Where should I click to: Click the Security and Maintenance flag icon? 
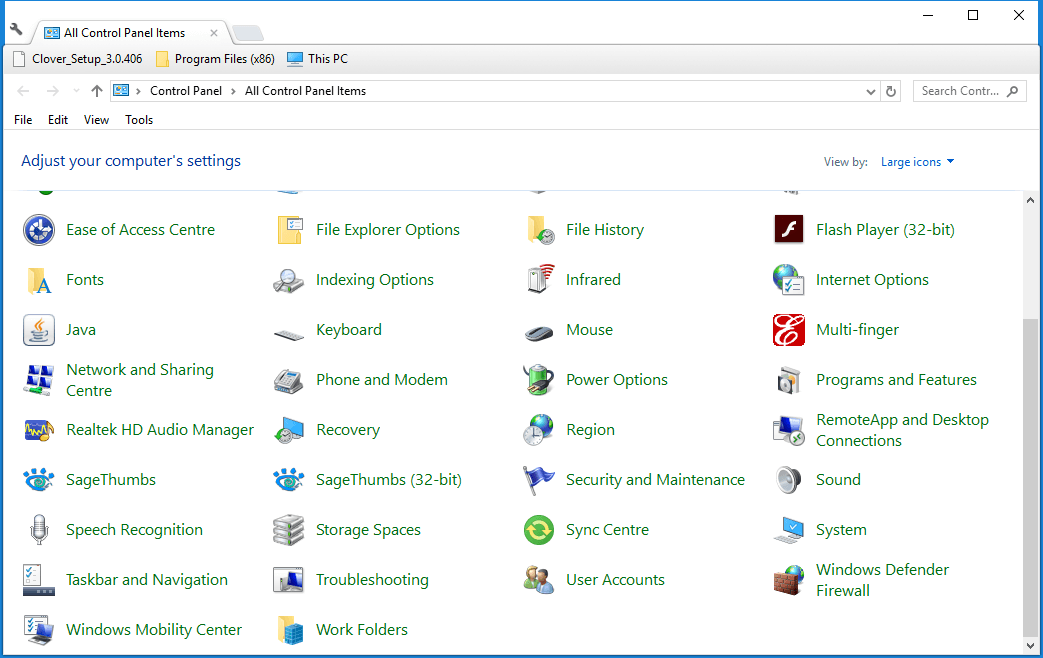[x=539, y=480]
